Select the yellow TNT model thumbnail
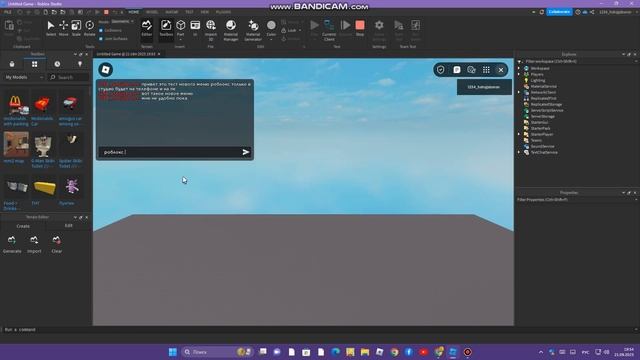This screenshot has width=640, height=360. [x=44, y=187]
